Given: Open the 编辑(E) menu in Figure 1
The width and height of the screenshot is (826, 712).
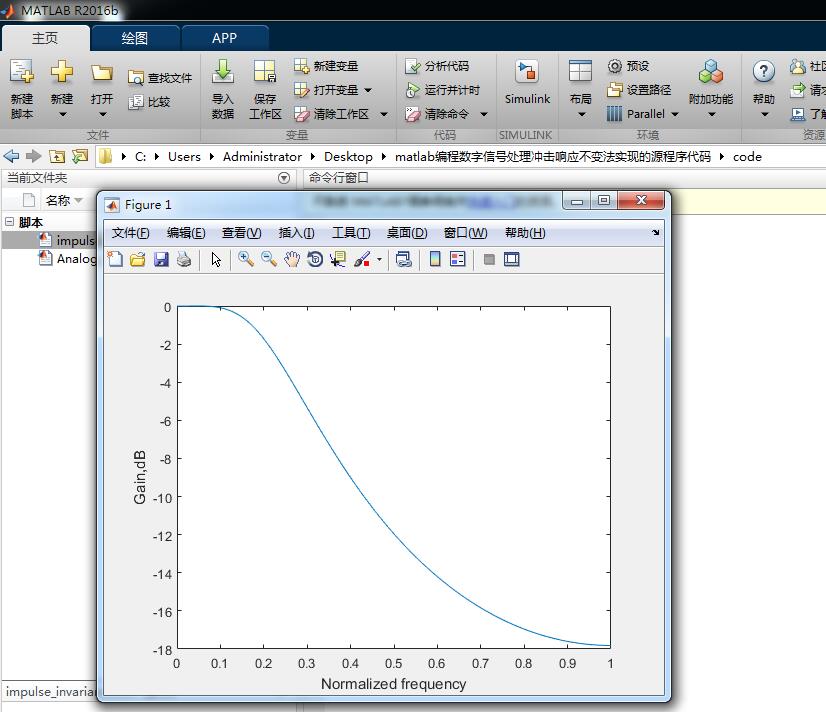Looking at the screenshot, I should [x=185, y=232].
